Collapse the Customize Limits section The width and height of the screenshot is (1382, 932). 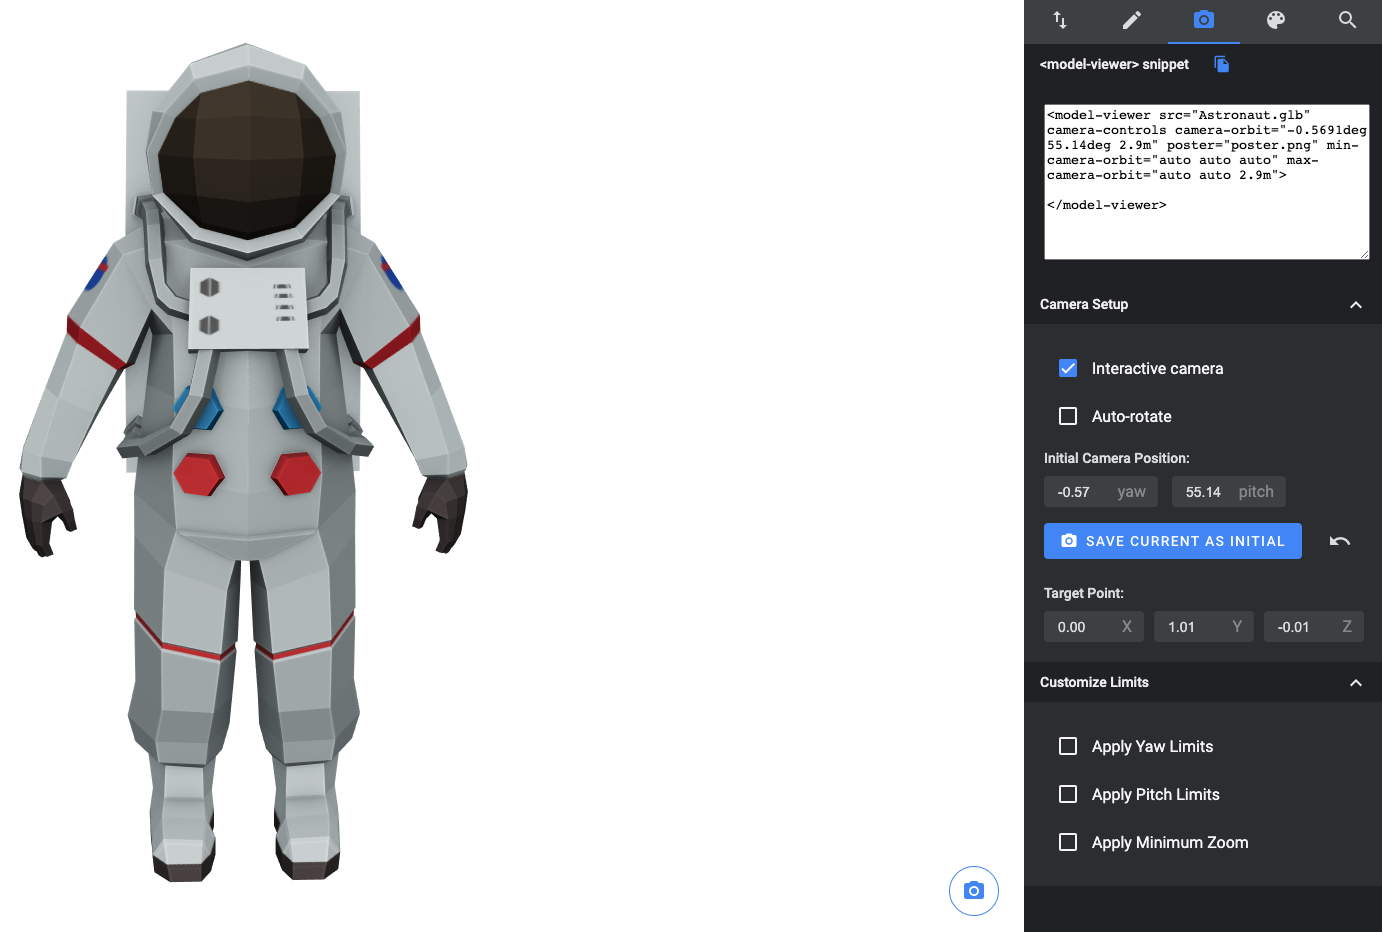[x=1356, y=682]
